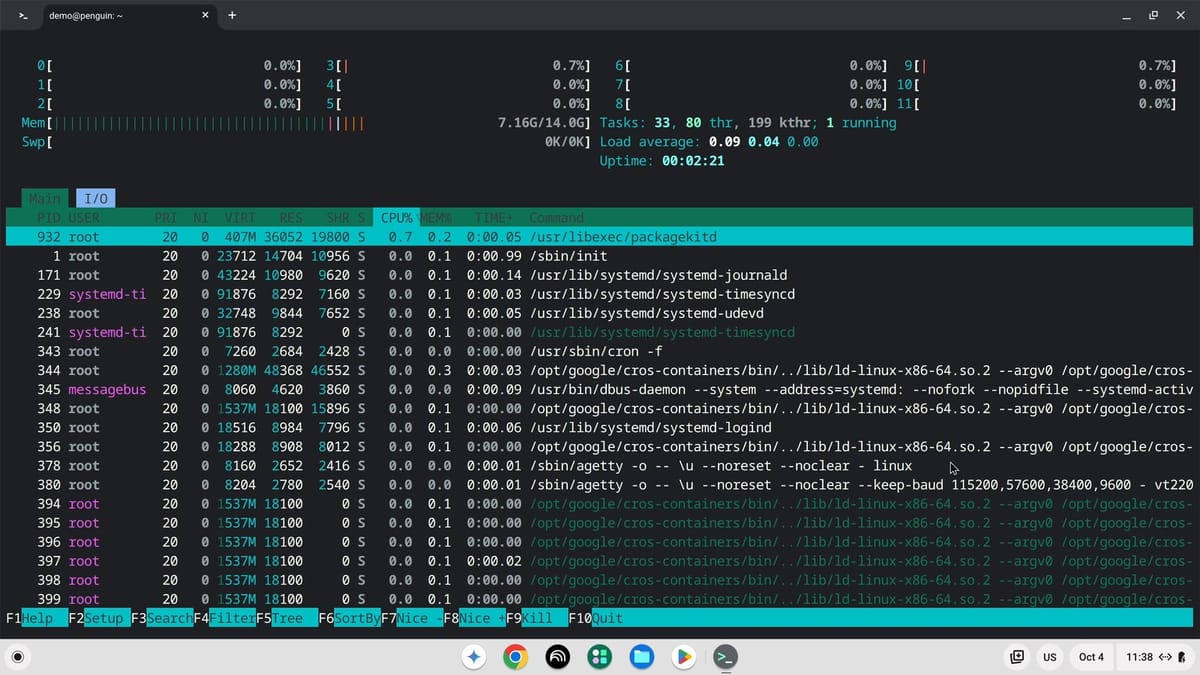Open Google Play Store on shelf
The image size is (1200, 675).
click(x=684, y=657)
